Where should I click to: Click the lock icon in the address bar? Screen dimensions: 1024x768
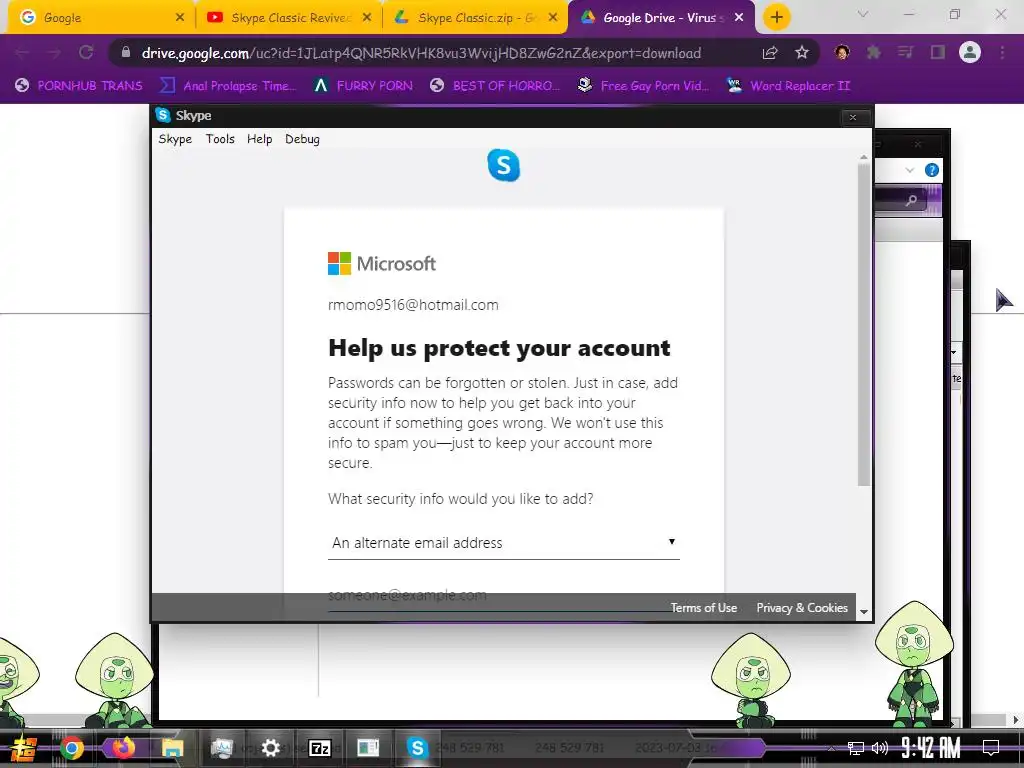click(x=125, y=53)
